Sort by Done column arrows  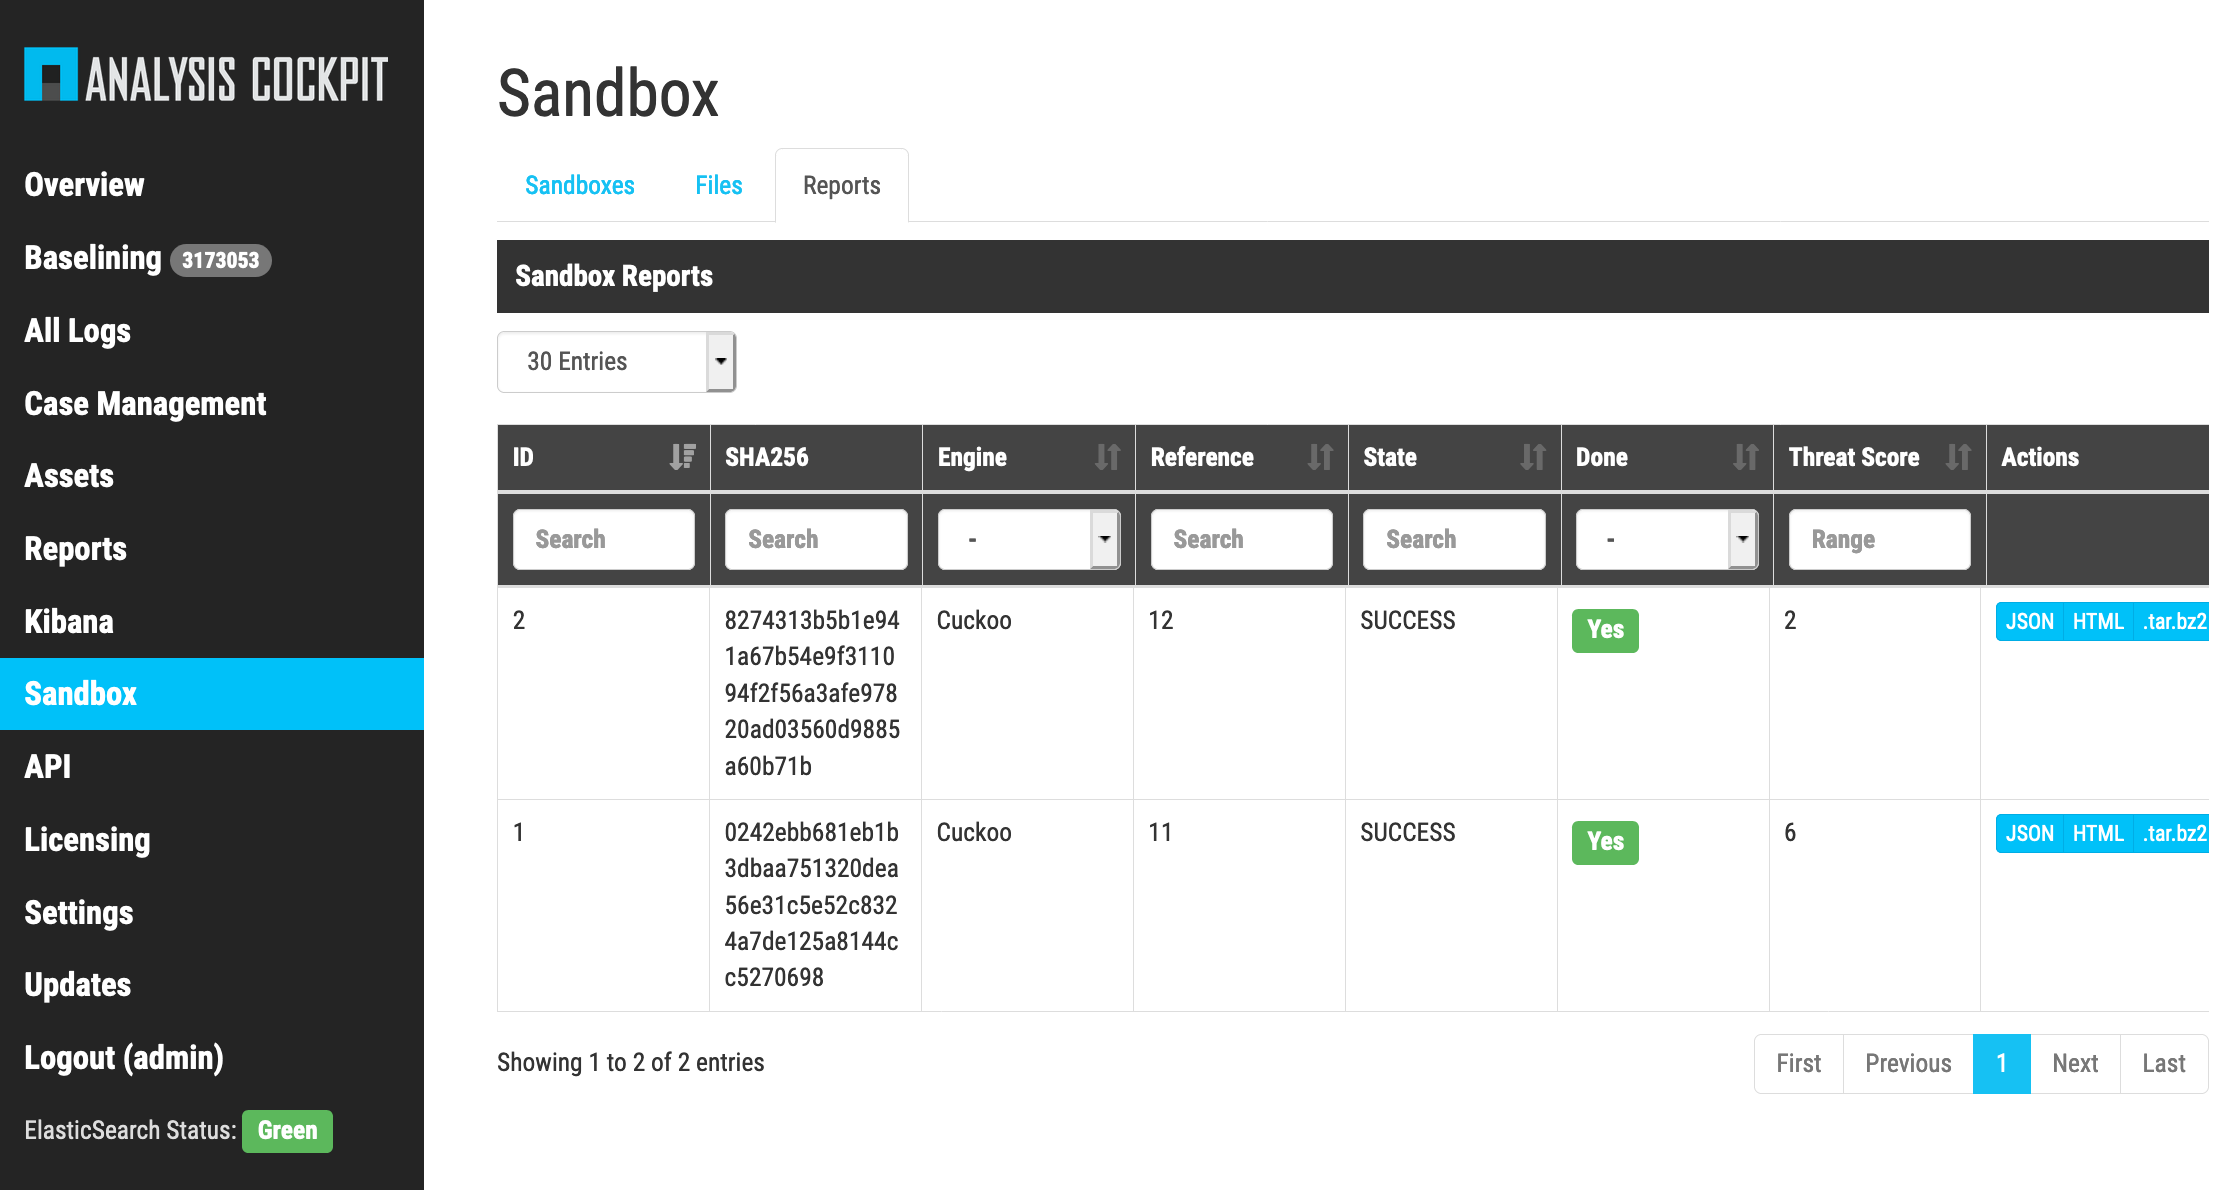(1745, 457)
